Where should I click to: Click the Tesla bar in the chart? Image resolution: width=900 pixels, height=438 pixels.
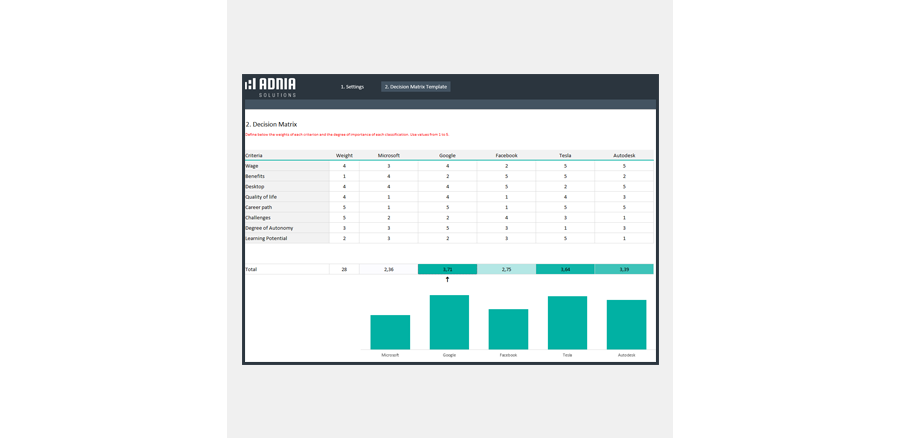point(567,322)
